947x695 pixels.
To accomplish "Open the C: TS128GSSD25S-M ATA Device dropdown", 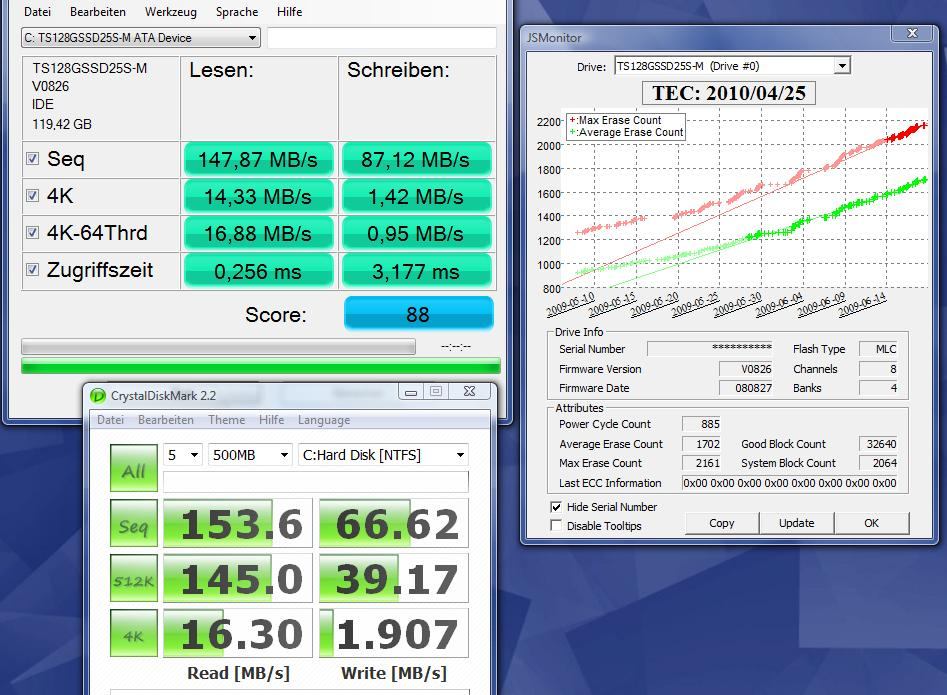I will (141, 37).
